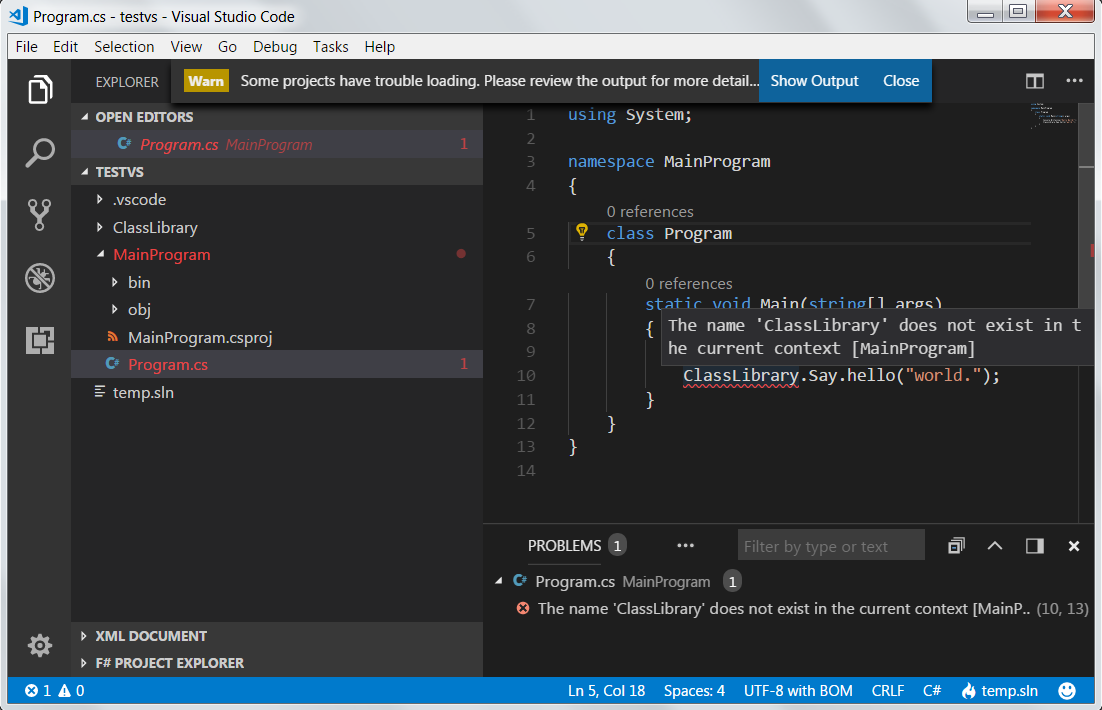Click the split editor icon

pos(1035,81)
